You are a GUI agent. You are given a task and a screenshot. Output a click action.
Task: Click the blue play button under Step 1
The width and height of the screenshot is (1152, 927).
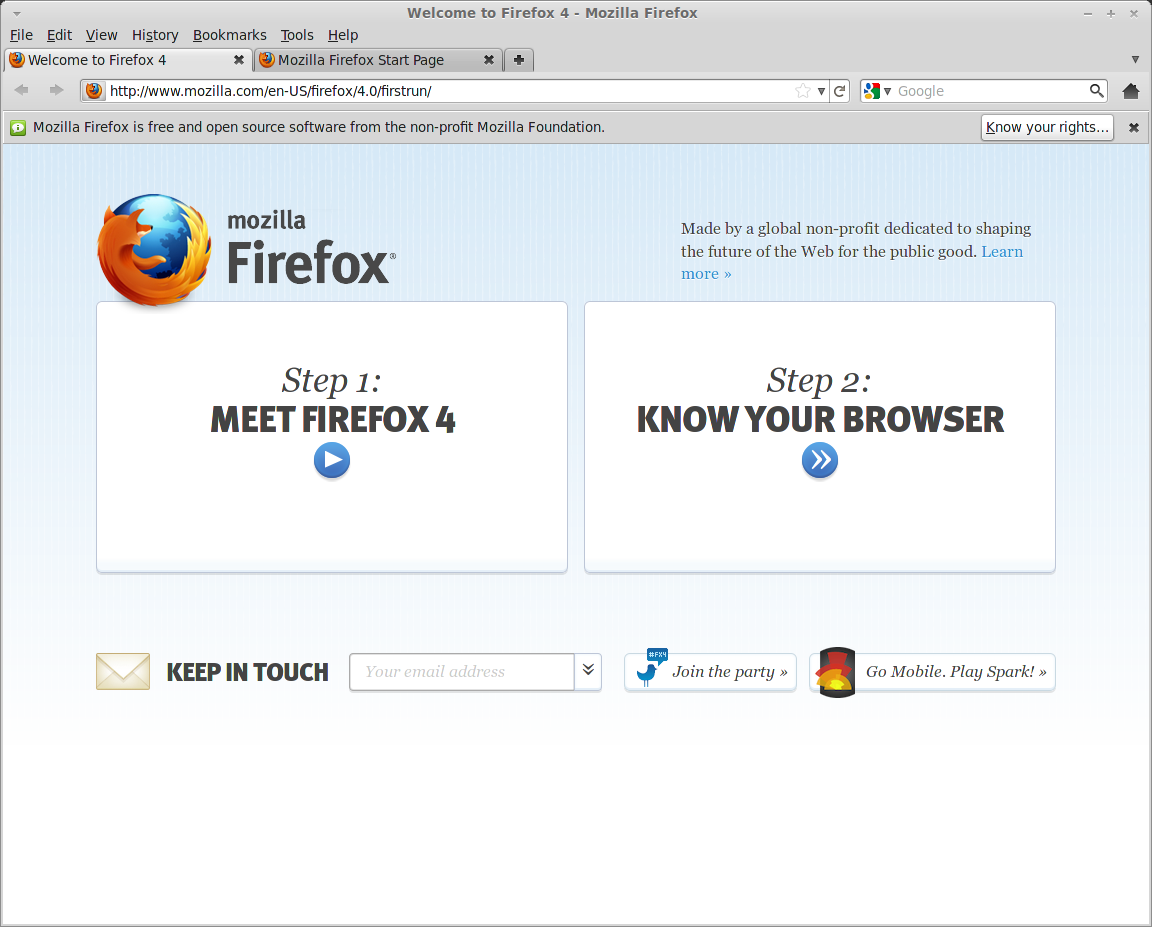click(x=332, y=461)
